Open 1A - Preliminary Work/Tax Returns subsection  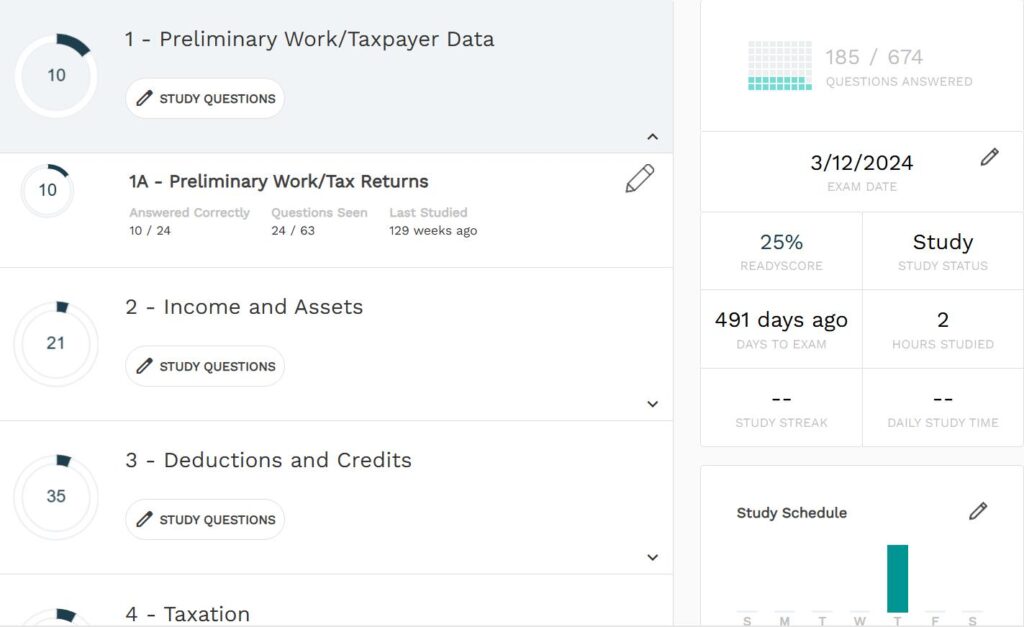point(278,182)
